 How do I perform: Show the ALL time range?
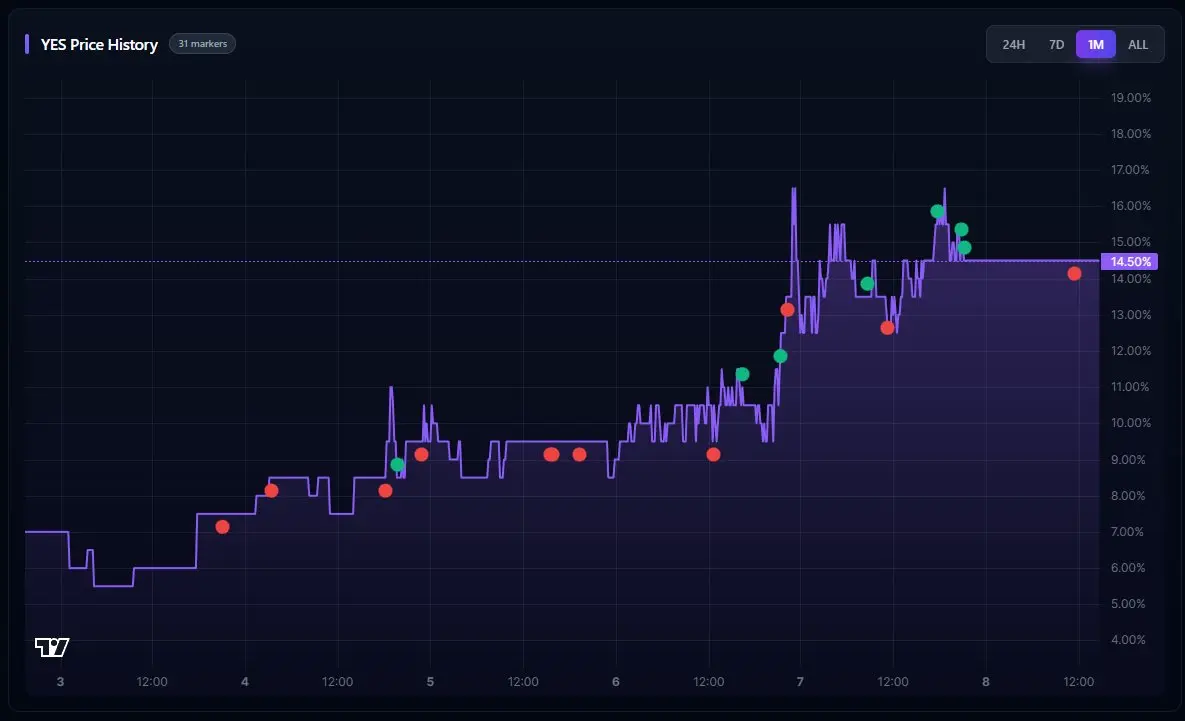[1137, 45]
